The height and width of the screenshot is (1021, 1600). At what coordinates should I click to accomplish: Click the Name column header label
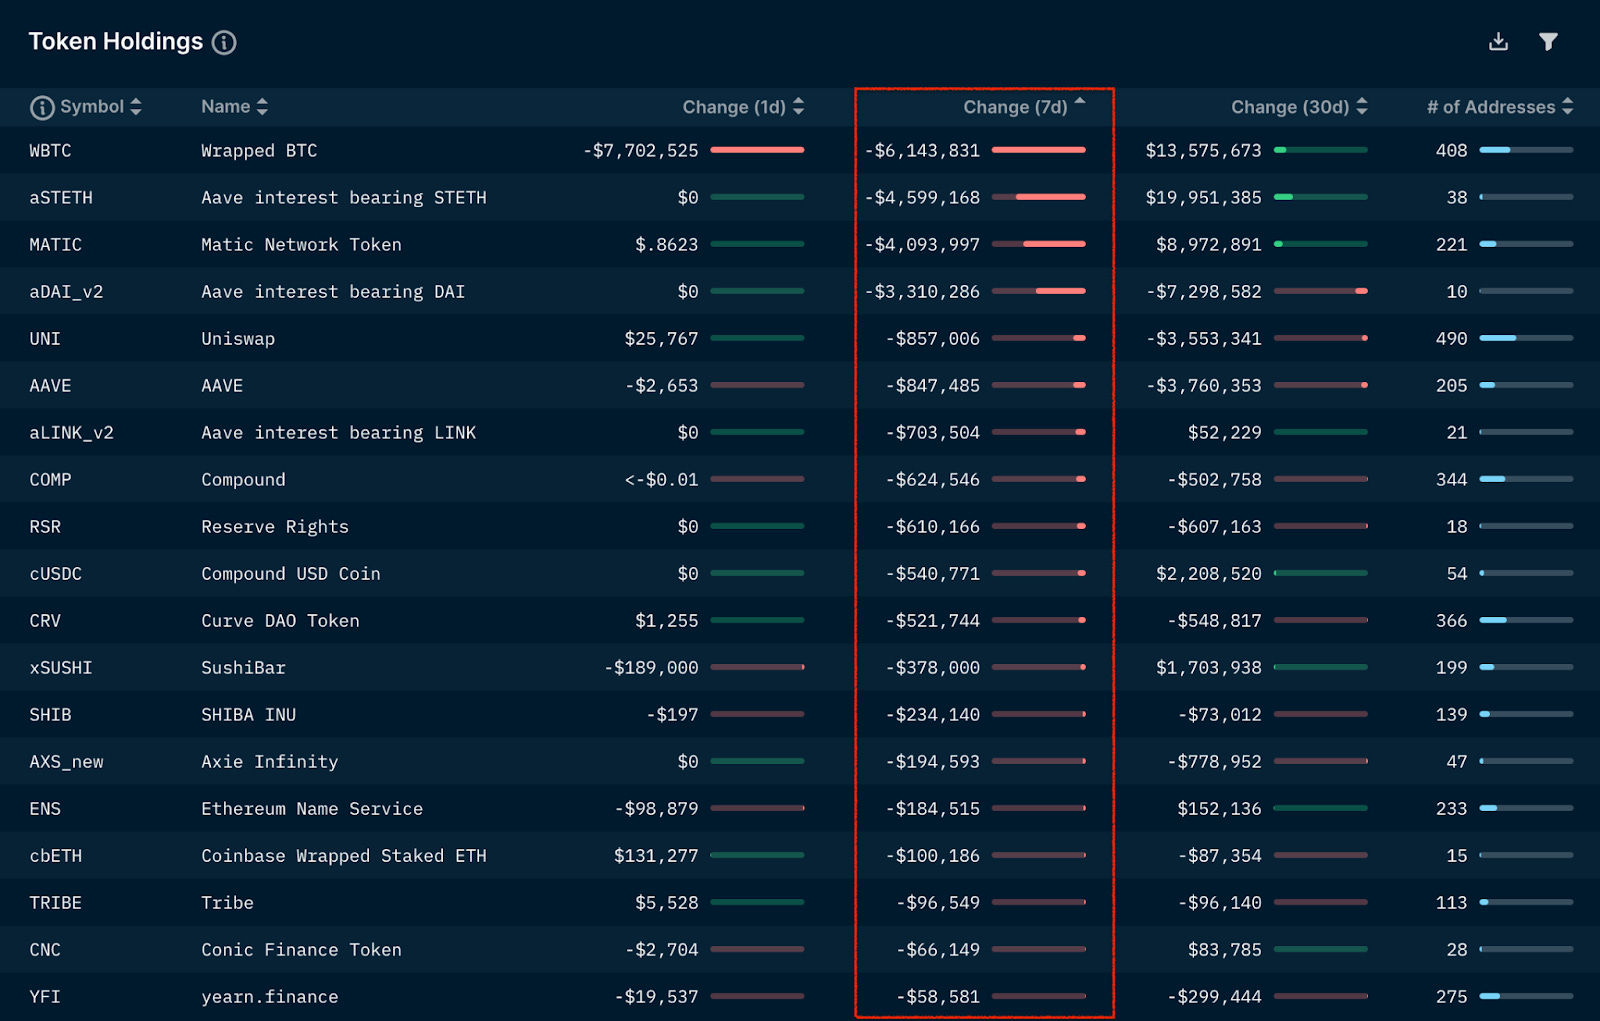(x=226, y=106)
